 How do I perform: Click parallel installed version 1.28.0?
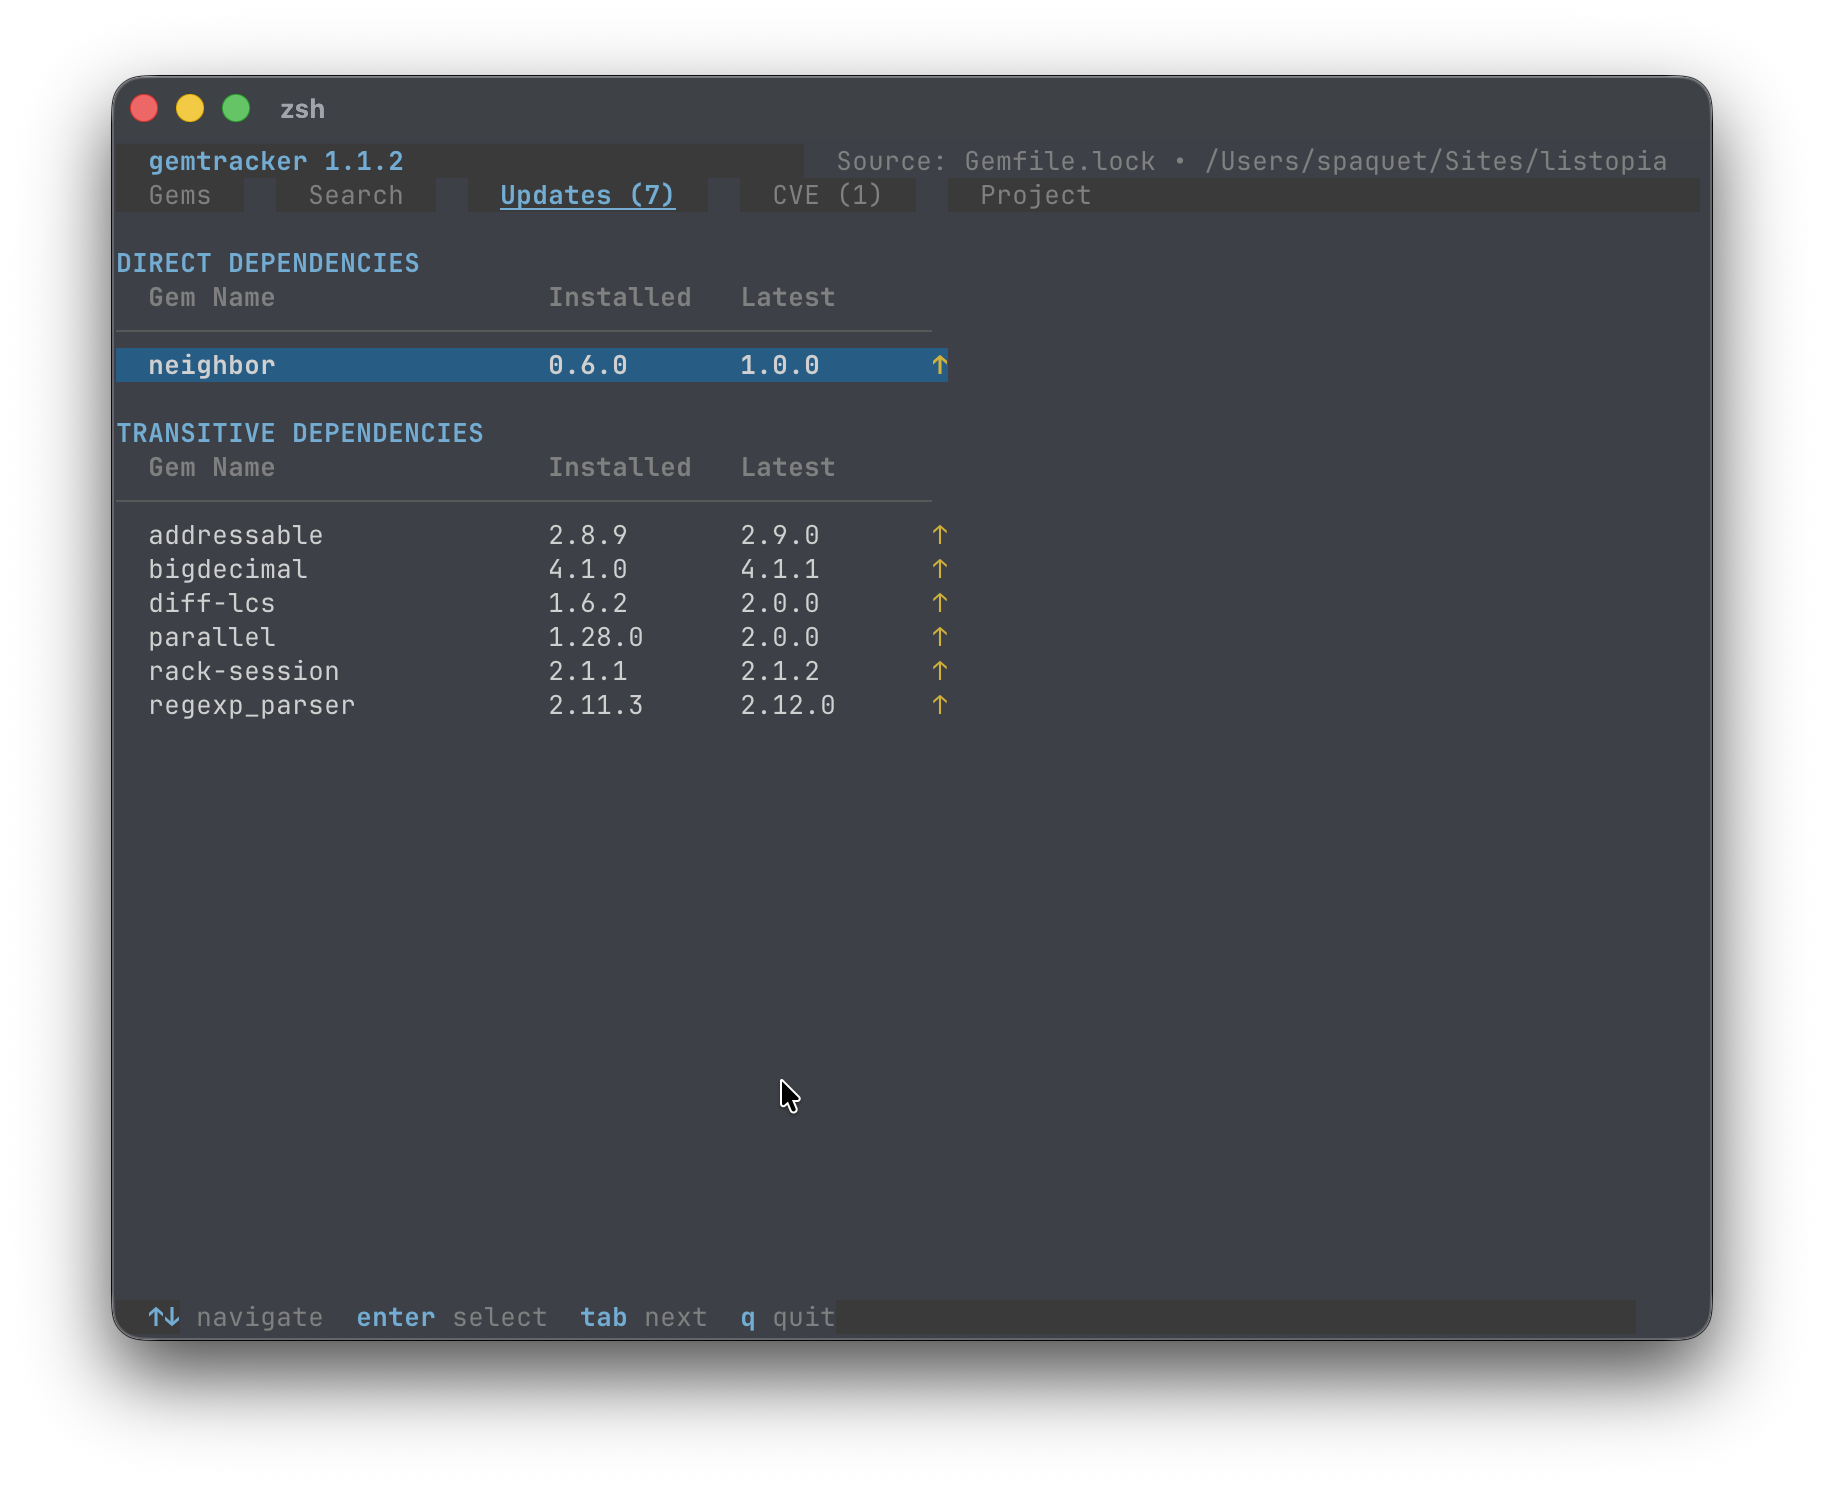coord(596,637)
